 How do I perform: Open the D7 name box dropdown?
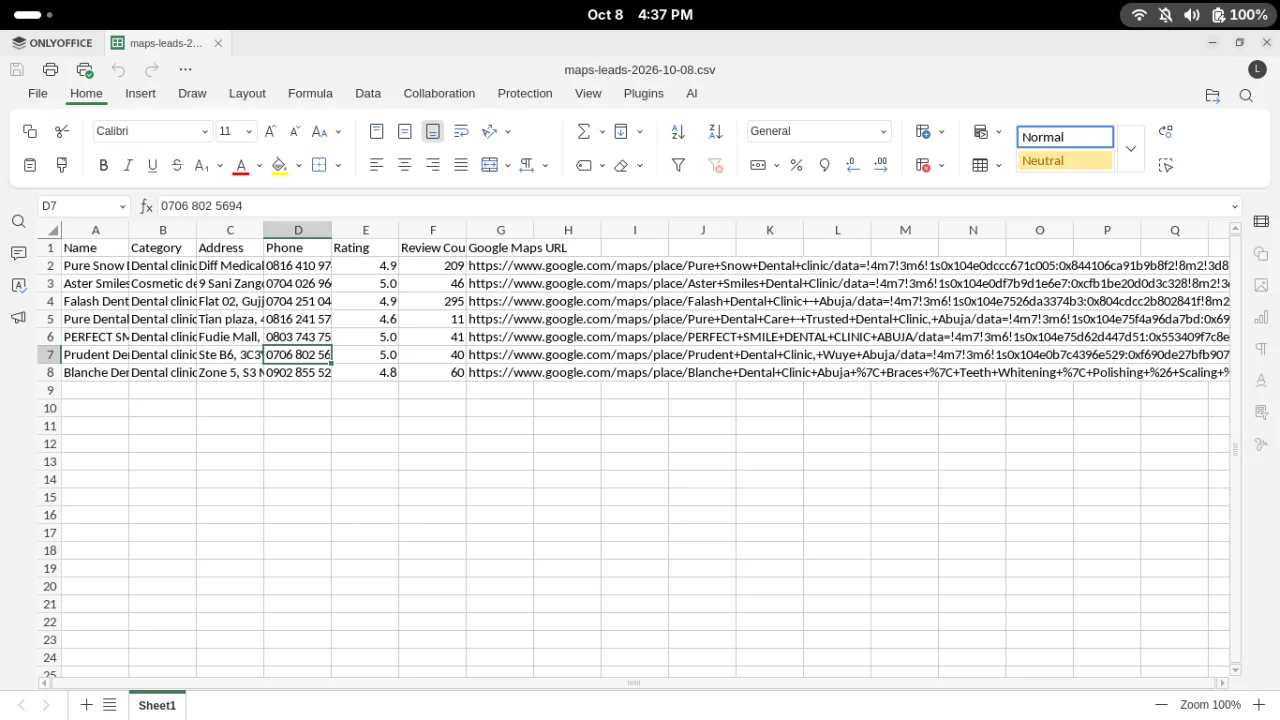(123, 206)
